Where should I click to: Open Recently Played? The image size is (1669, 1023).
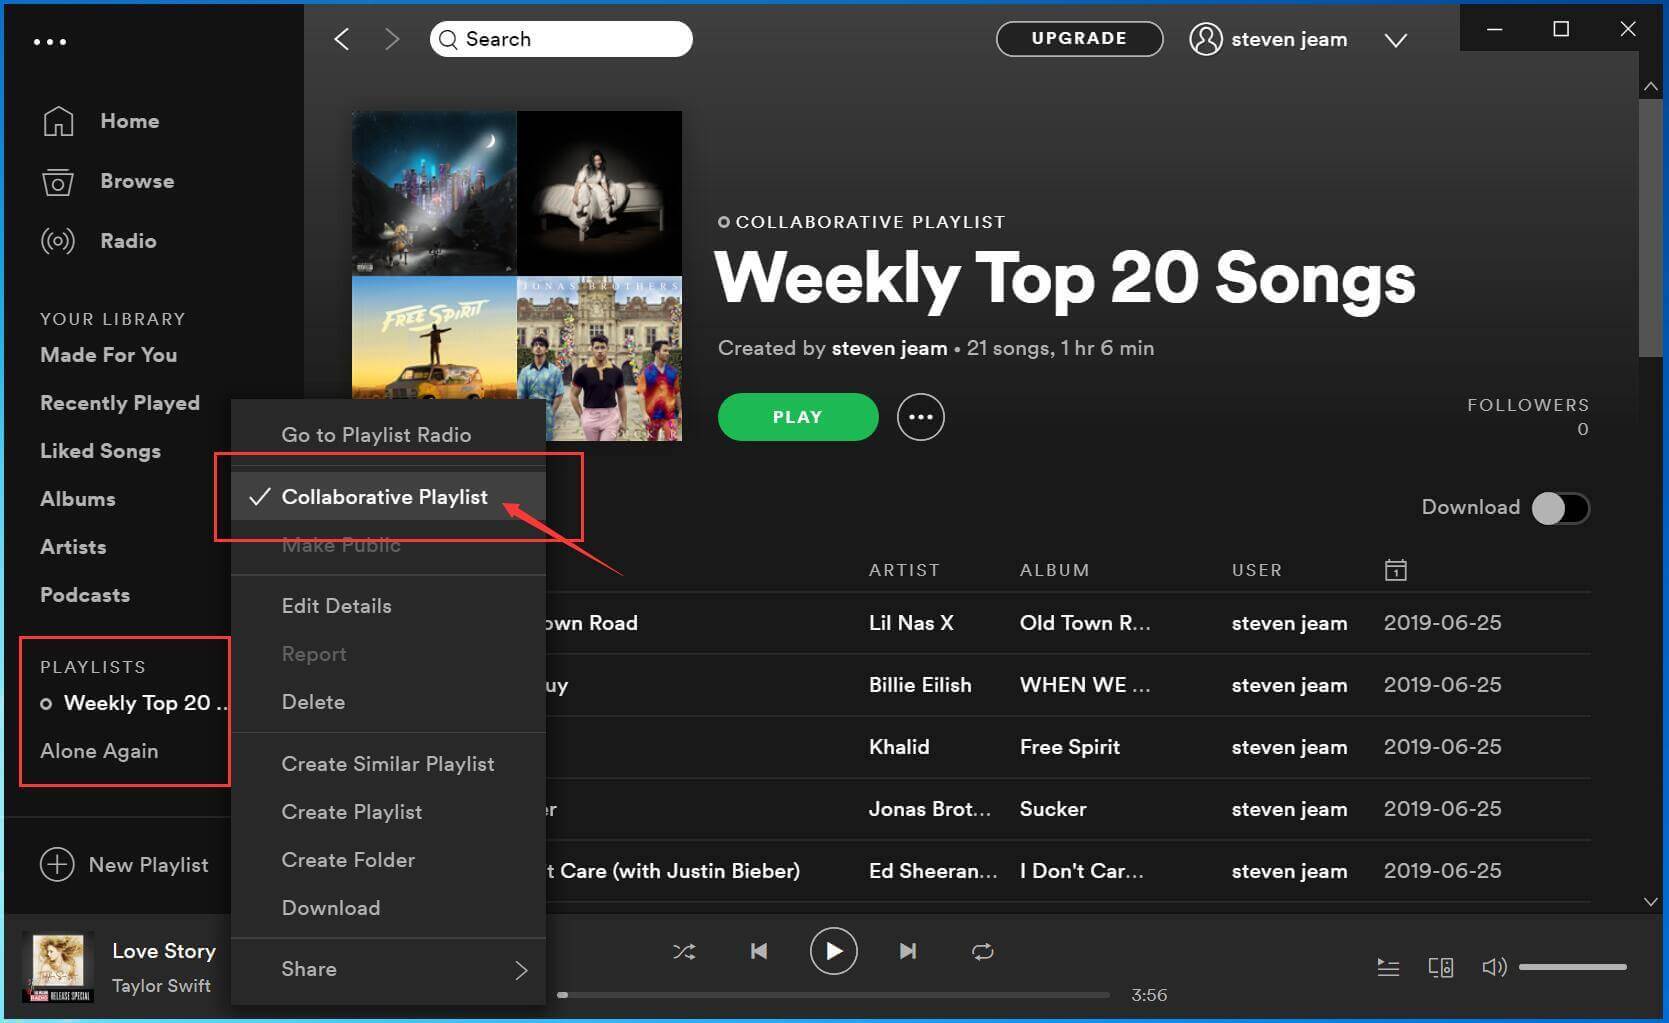[x=120, y=403]
